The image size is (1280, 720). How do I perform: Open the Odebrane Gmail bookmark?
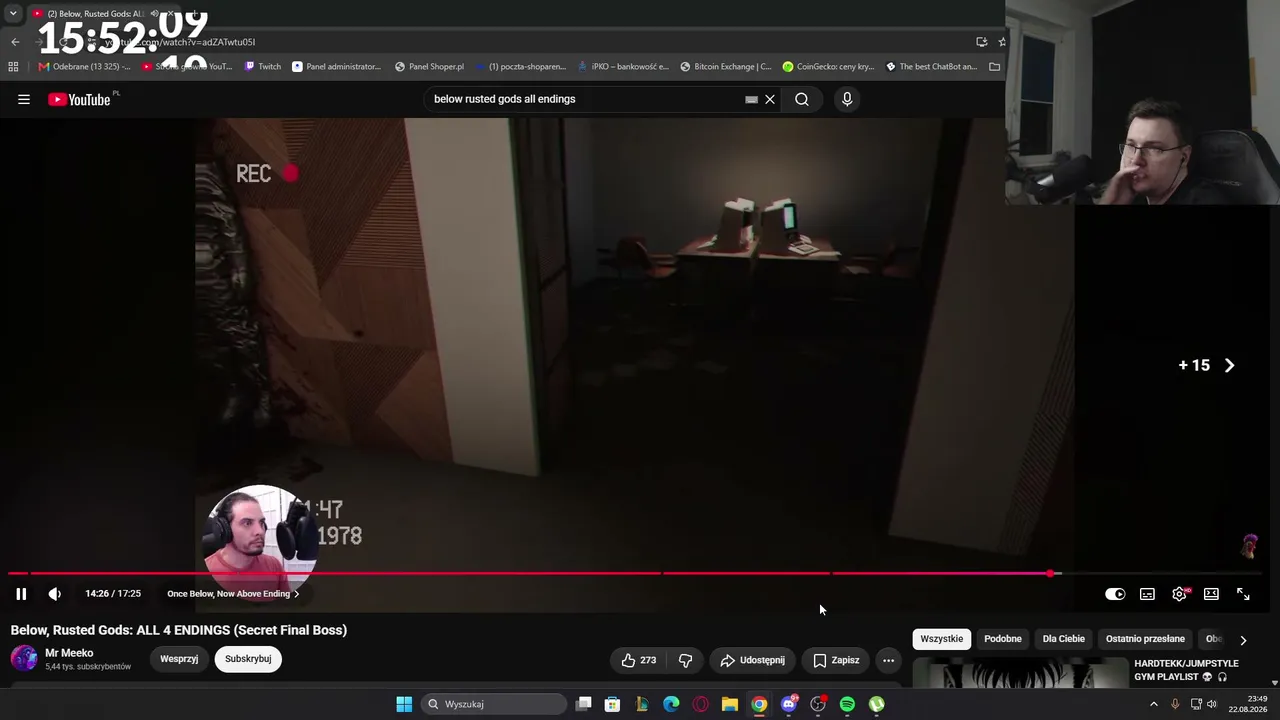pyautogui.click(x=85, y=67)
